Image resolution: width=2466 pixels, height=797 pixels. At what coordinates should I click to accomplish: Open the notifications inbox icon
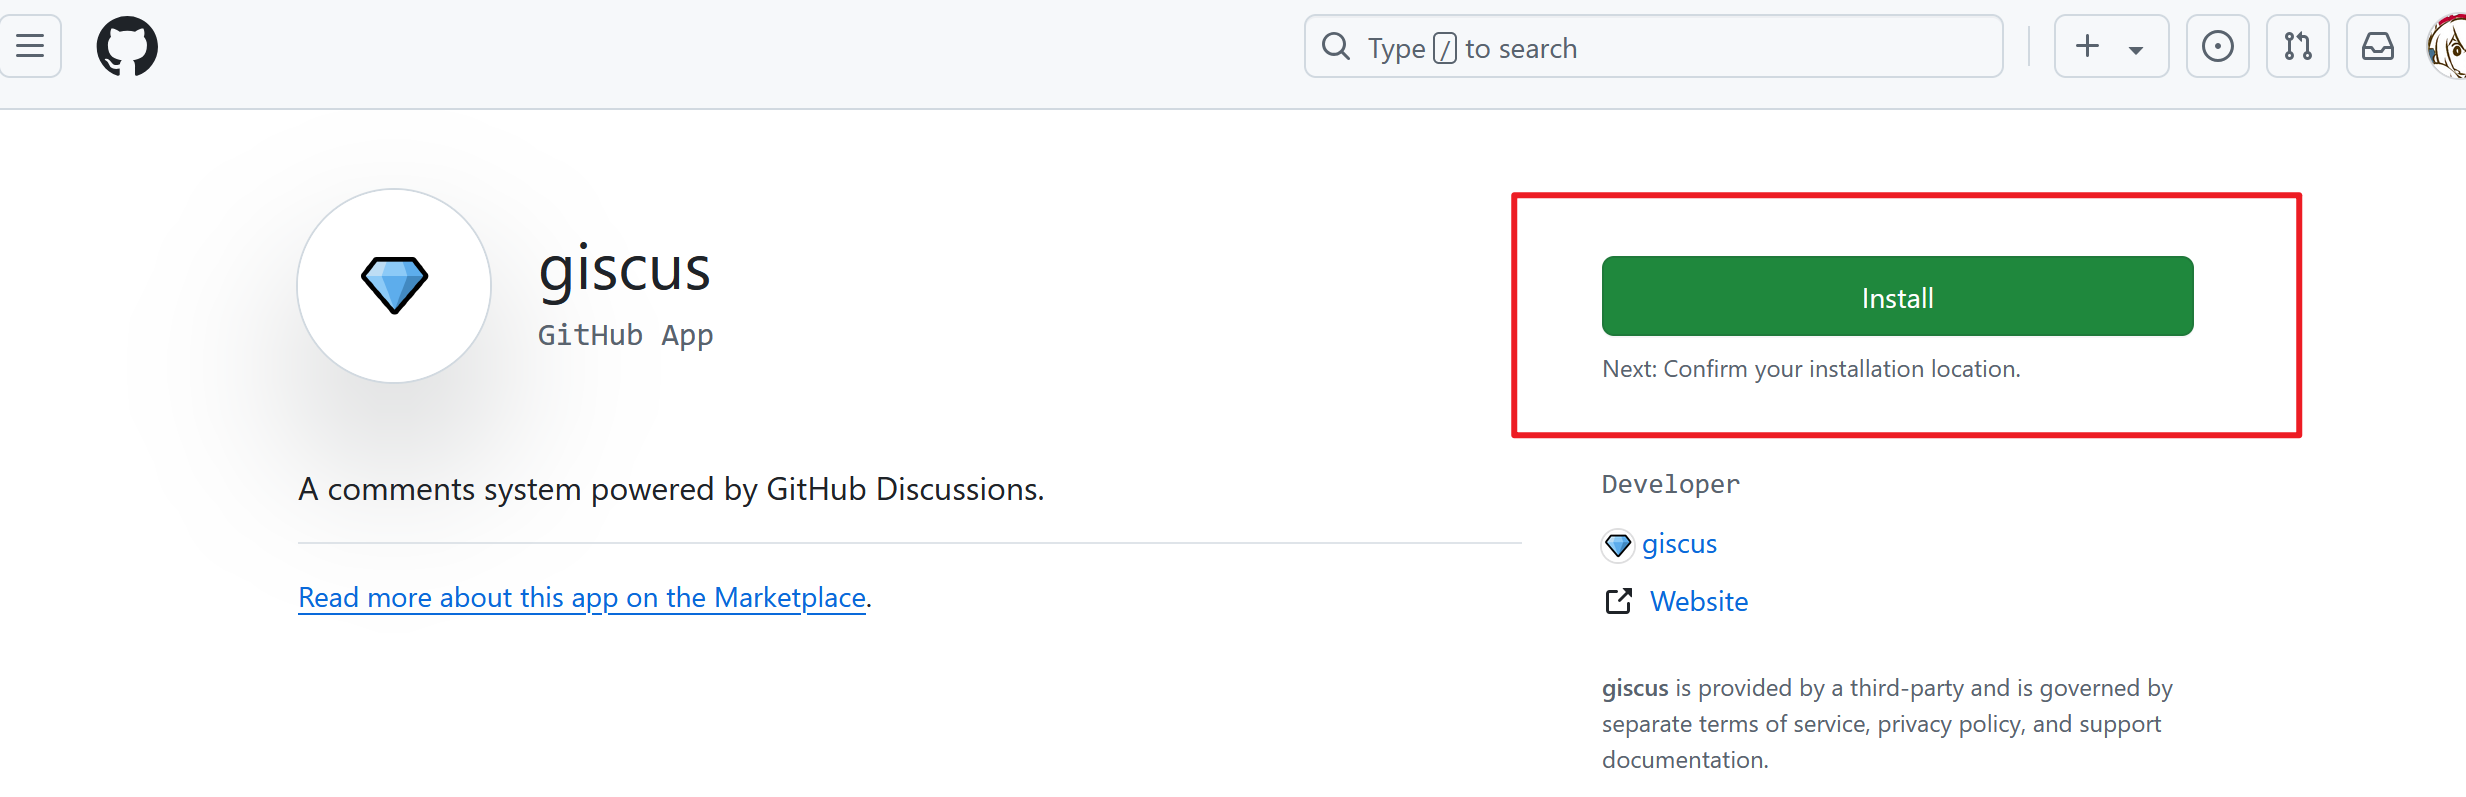pos(2378,46)
